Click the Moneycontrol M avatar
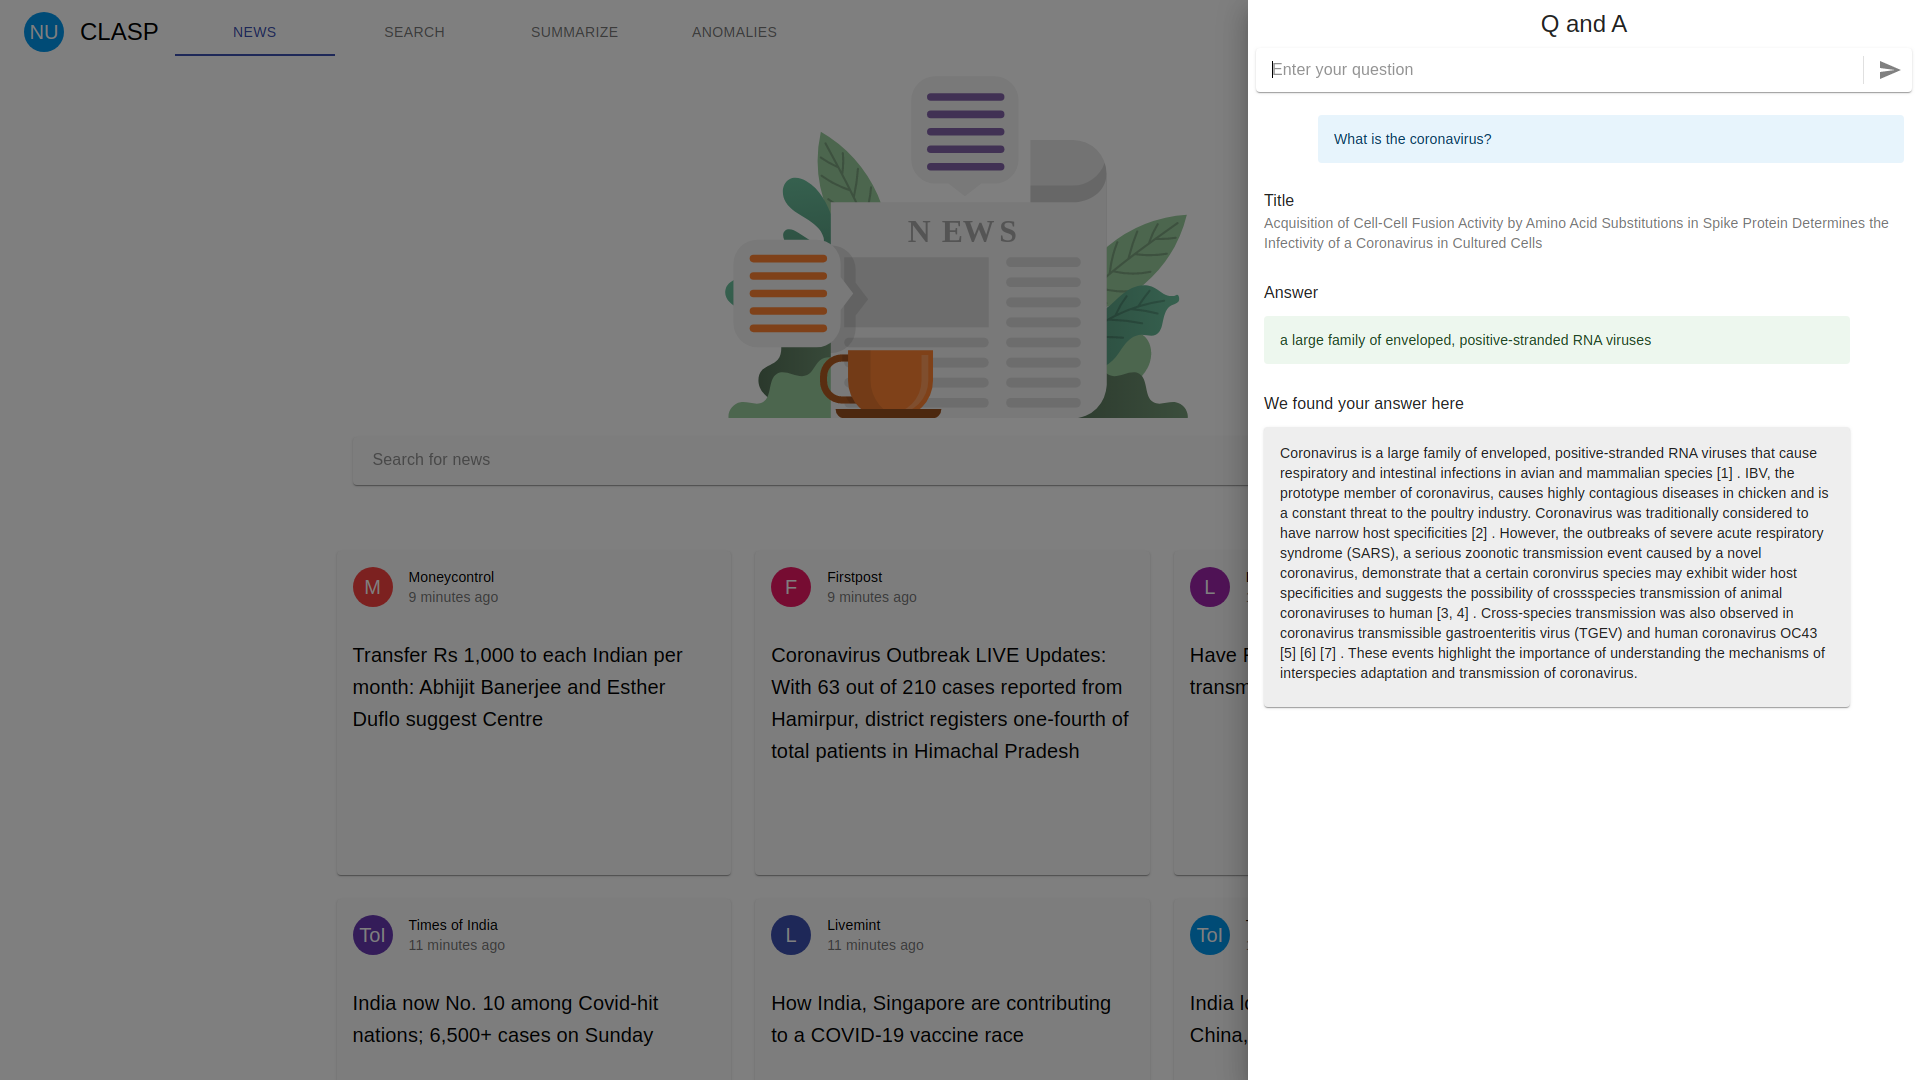This screenshot has height=1080, width=1920. pos(372,587)
